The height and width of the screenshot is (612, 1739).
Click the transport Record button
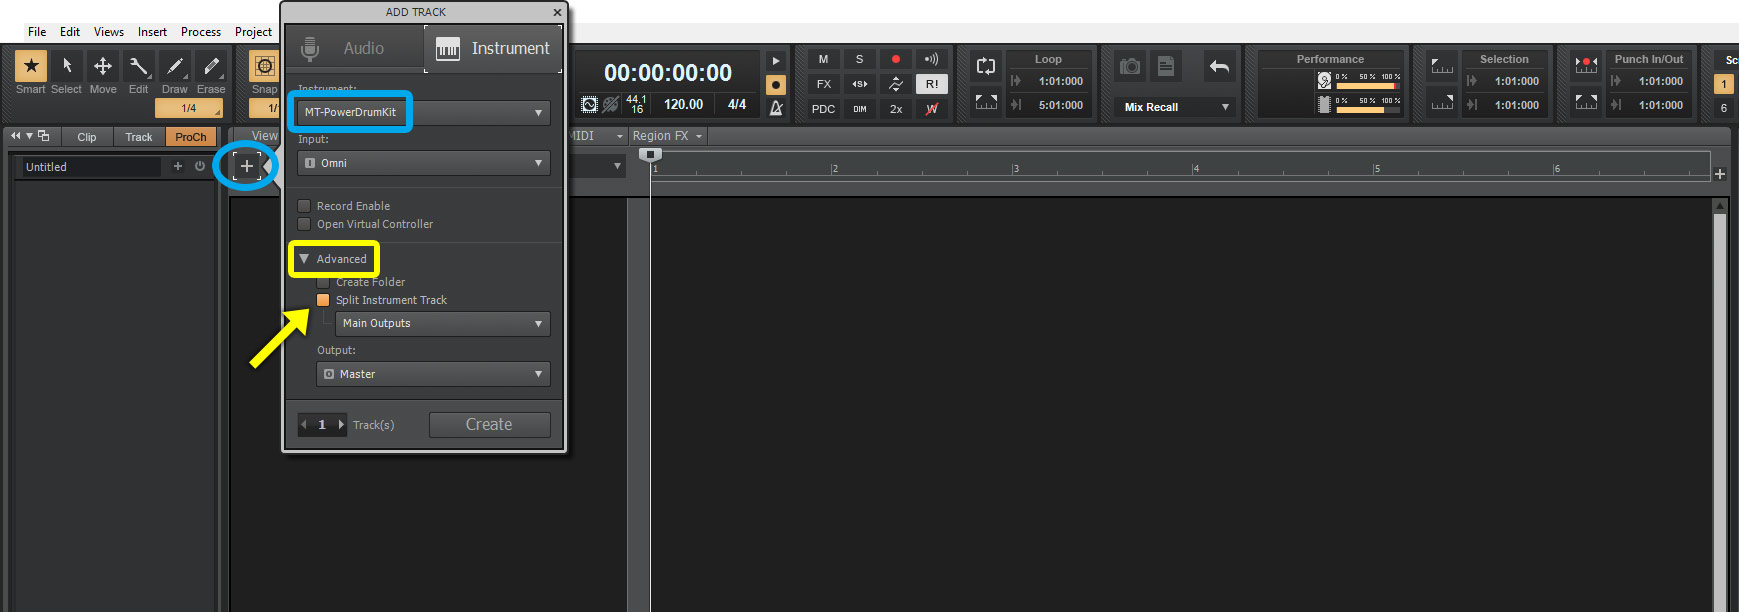(x=776, y=85)
